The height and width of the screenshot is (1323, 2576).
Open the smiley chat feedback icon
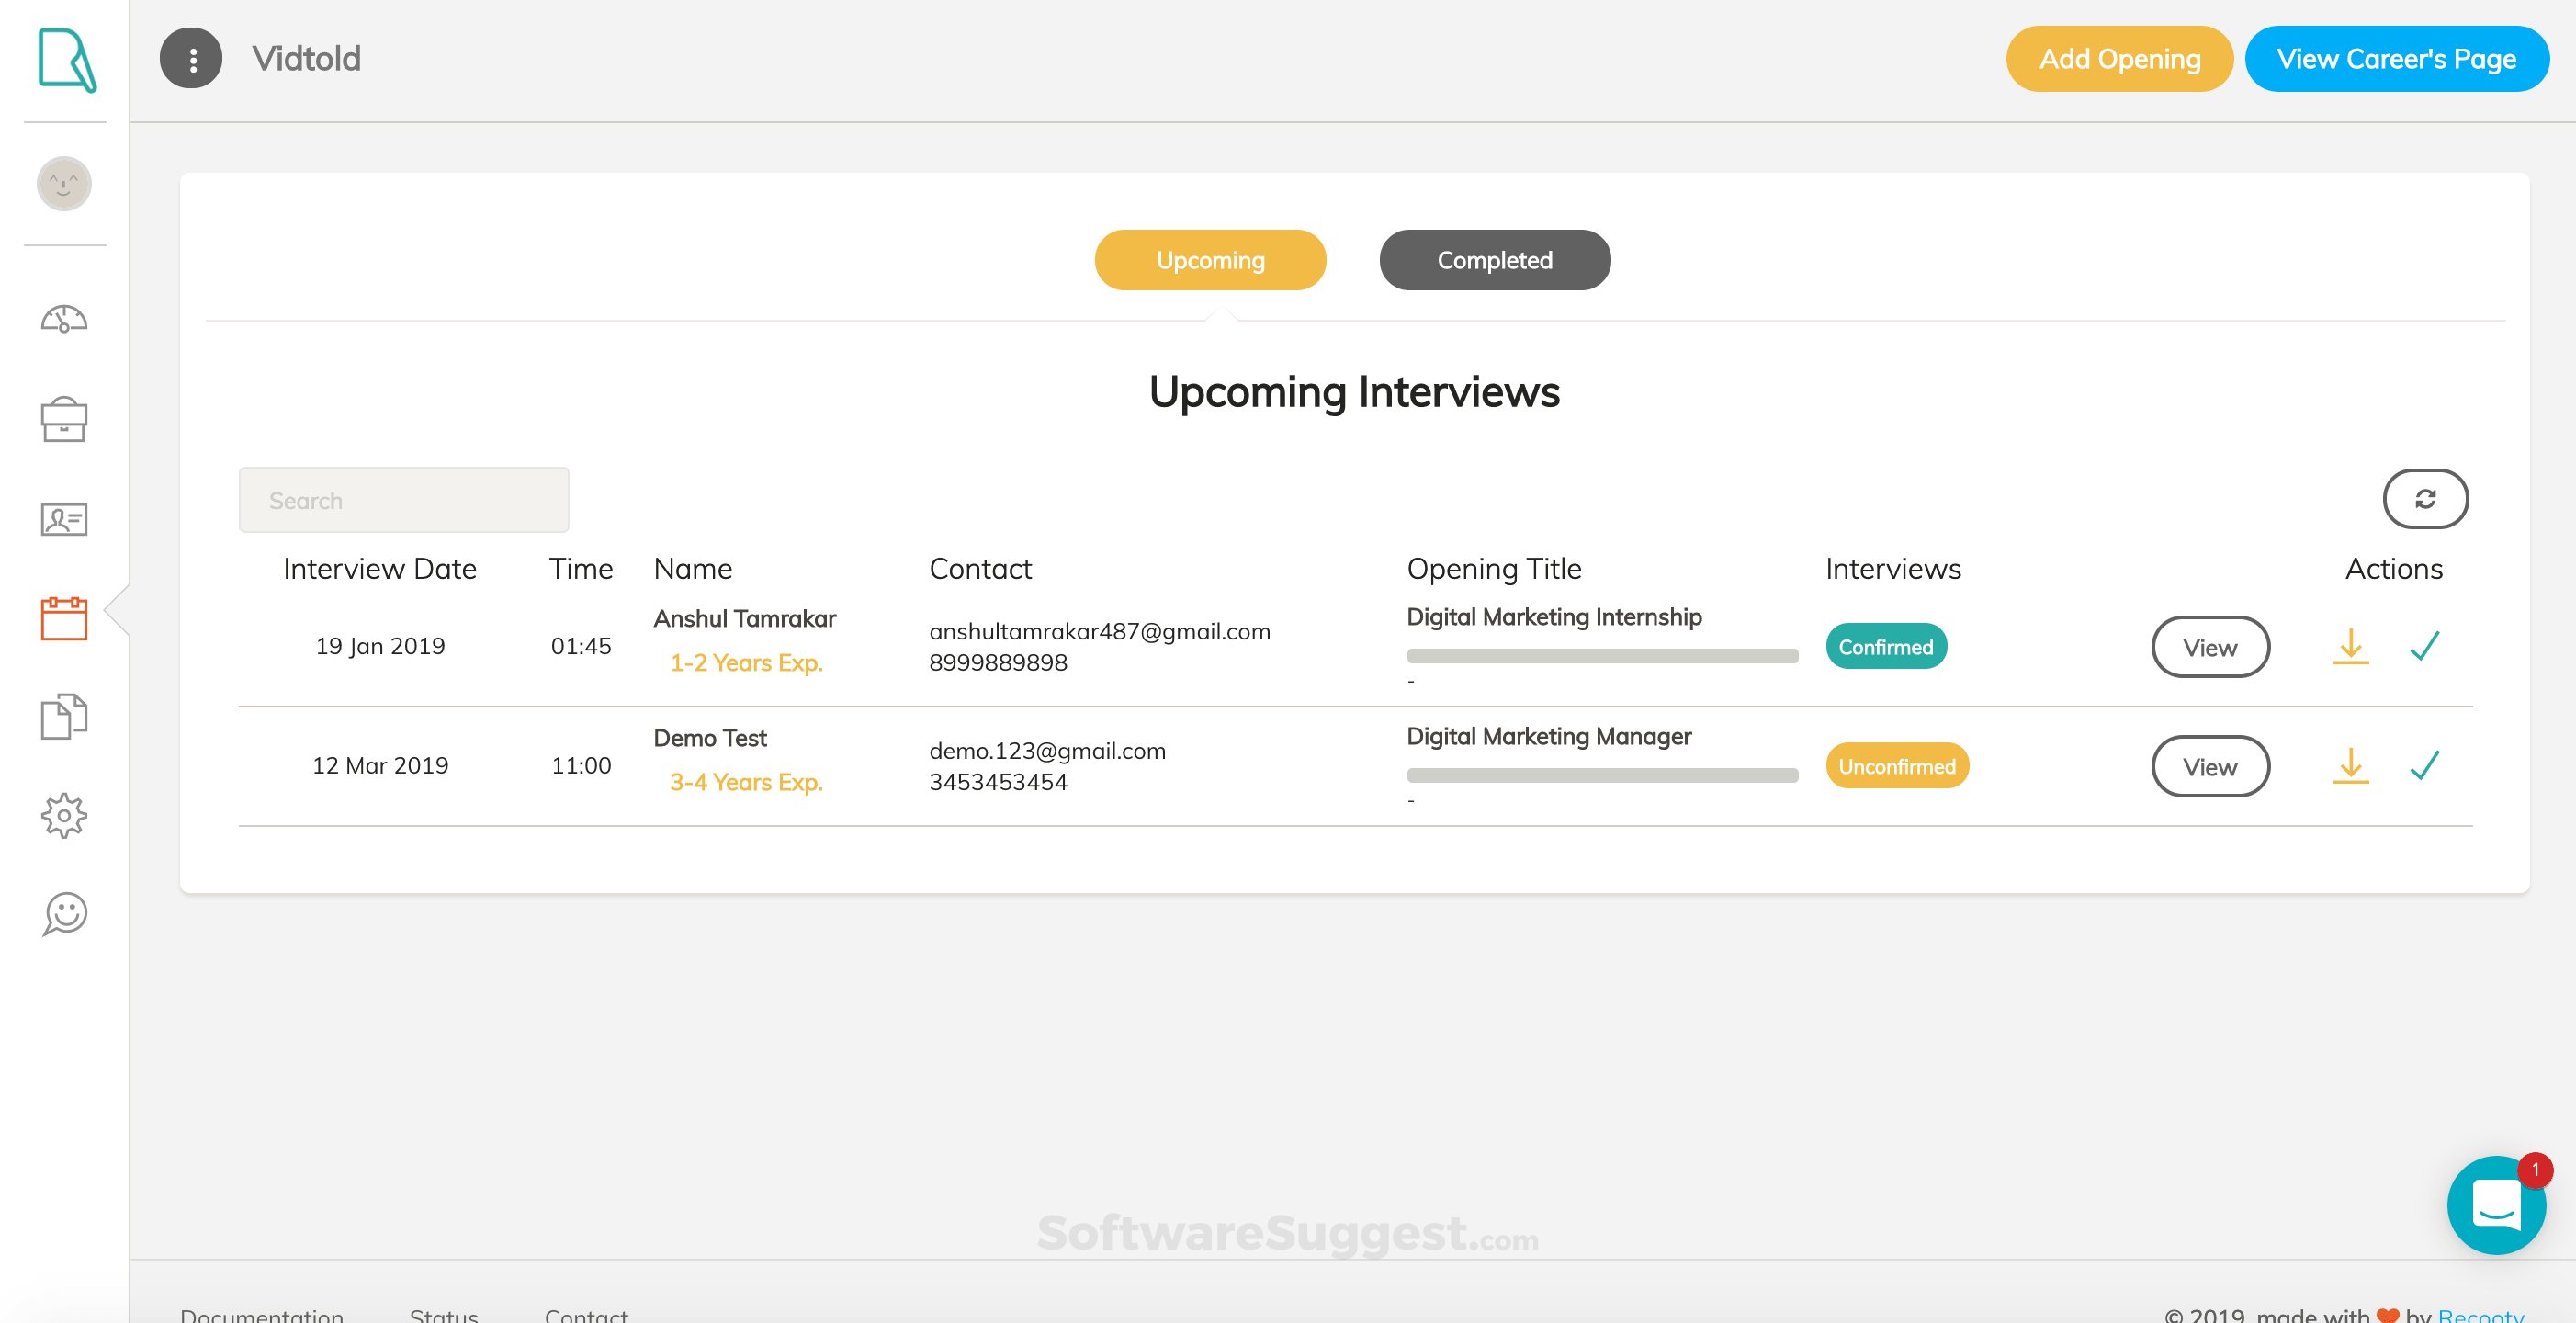(64, 913)
